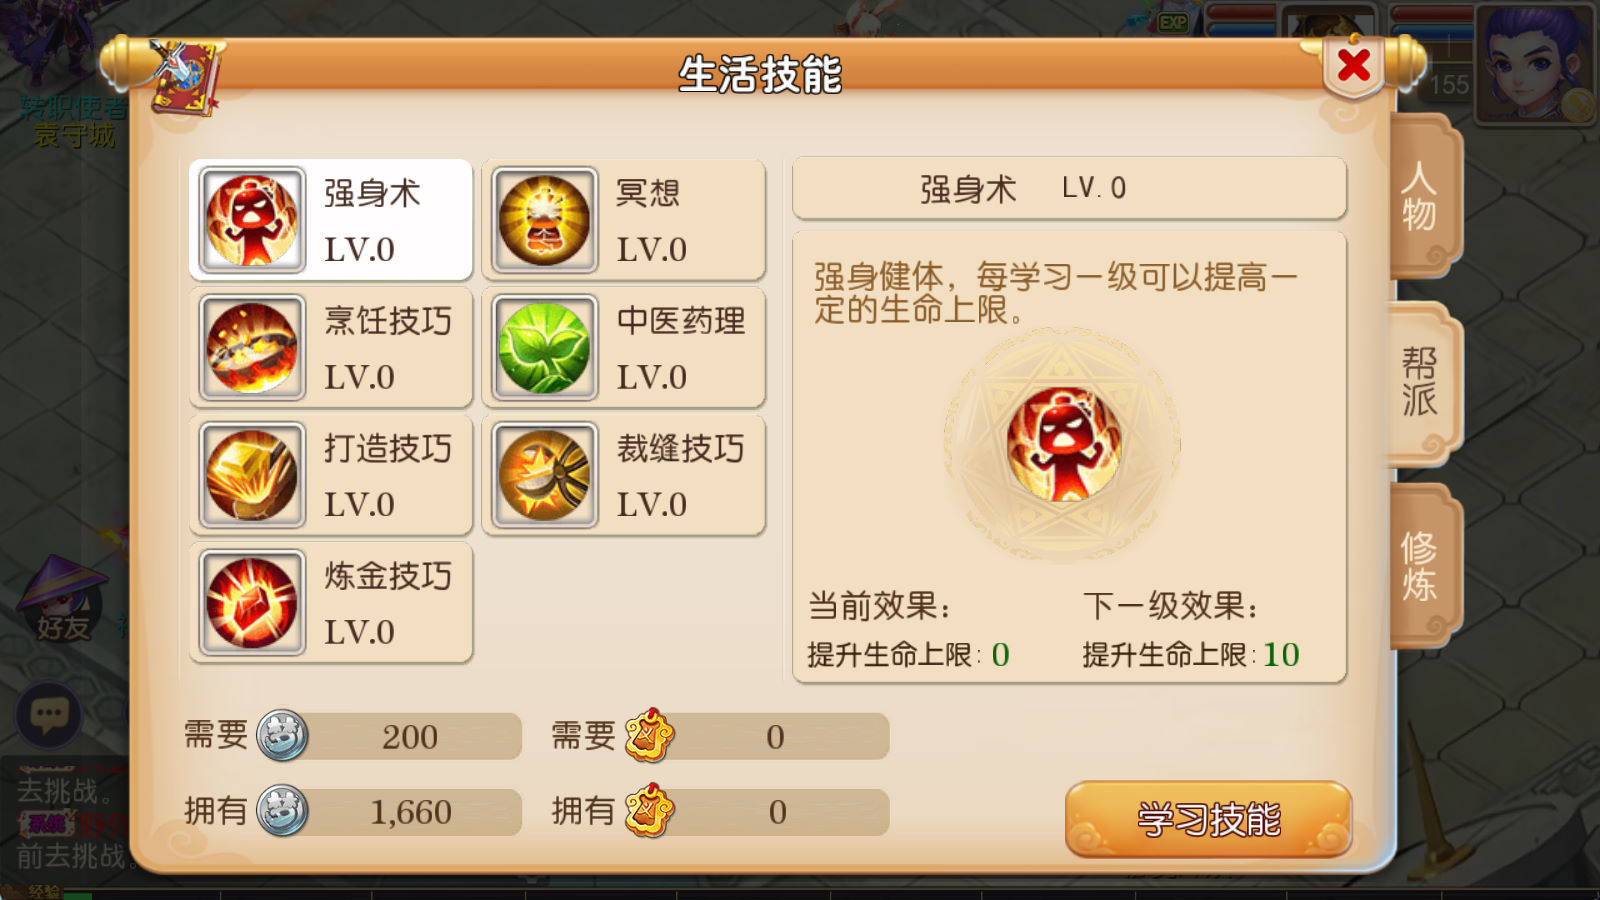Tap the large 强身术 emblem in detail panel

1063,444
